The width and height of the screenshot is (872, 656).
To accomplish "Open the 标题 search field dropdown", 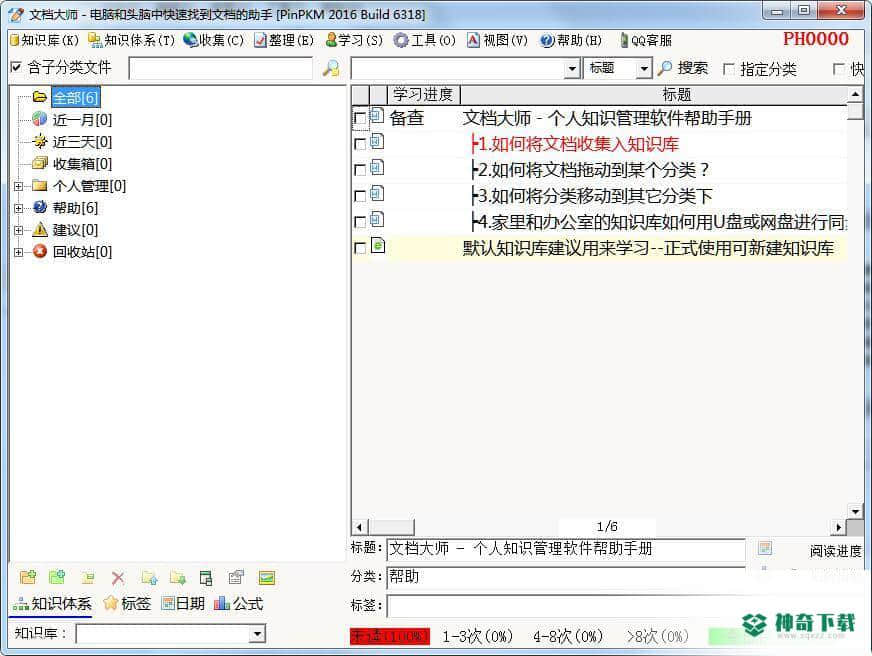I will pos(644,69).
